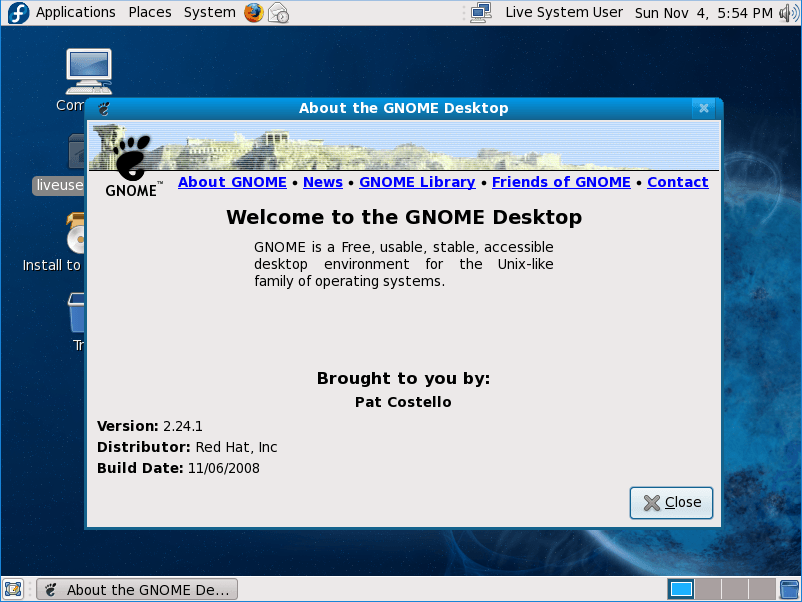Click the GNOME foot logo in banner

click(x=132, y=156)
